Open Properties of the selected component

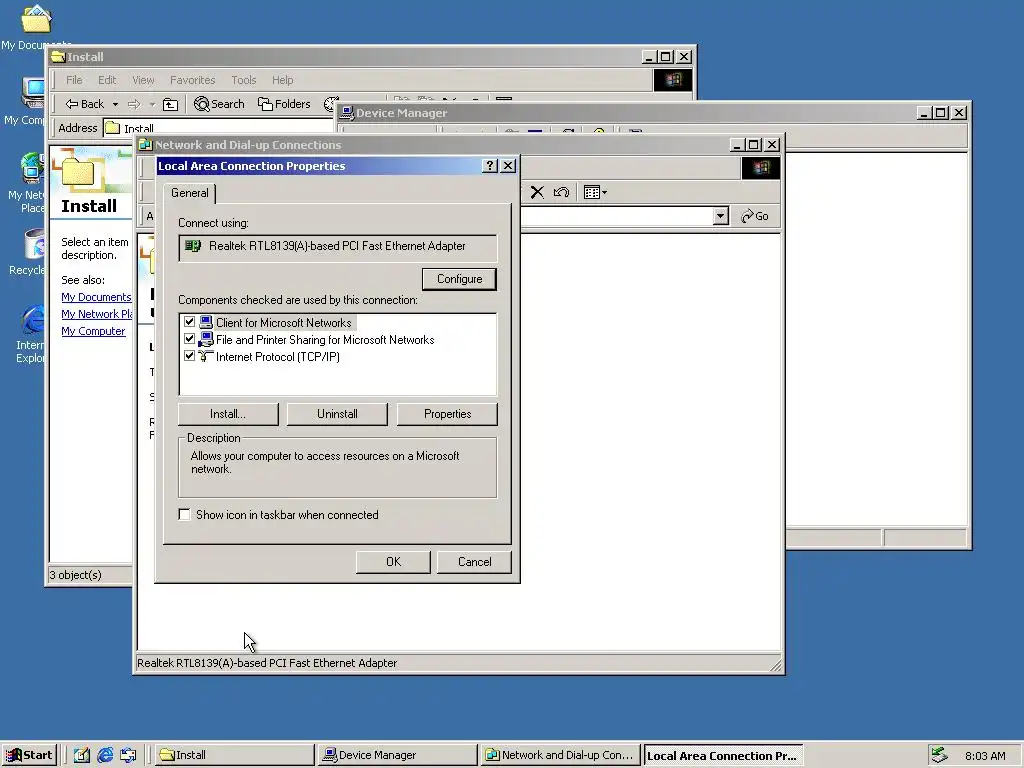click(447, 414)
